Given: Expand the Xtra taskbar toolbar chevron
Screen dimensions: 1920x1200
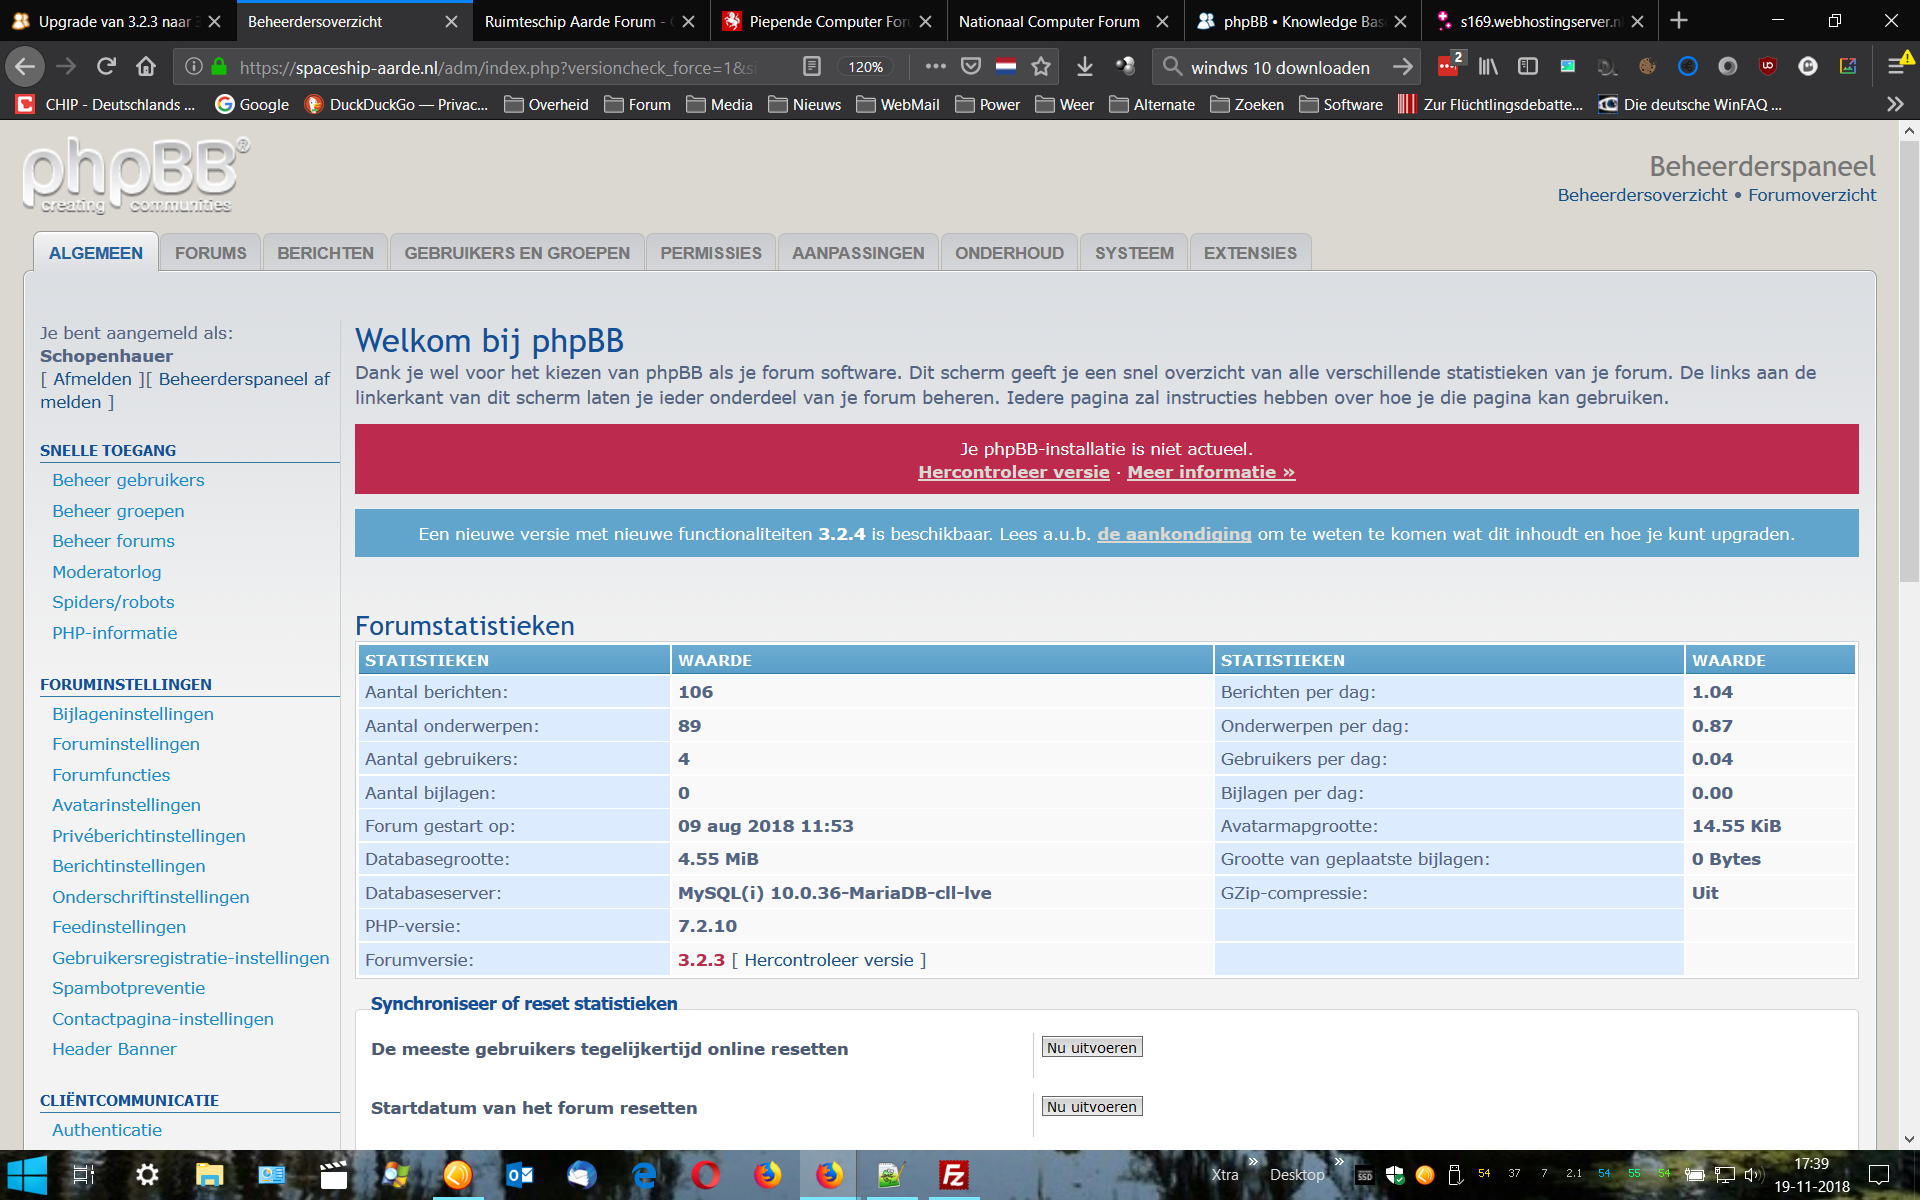Looking at the screenshot, I should point(1253,1162).
